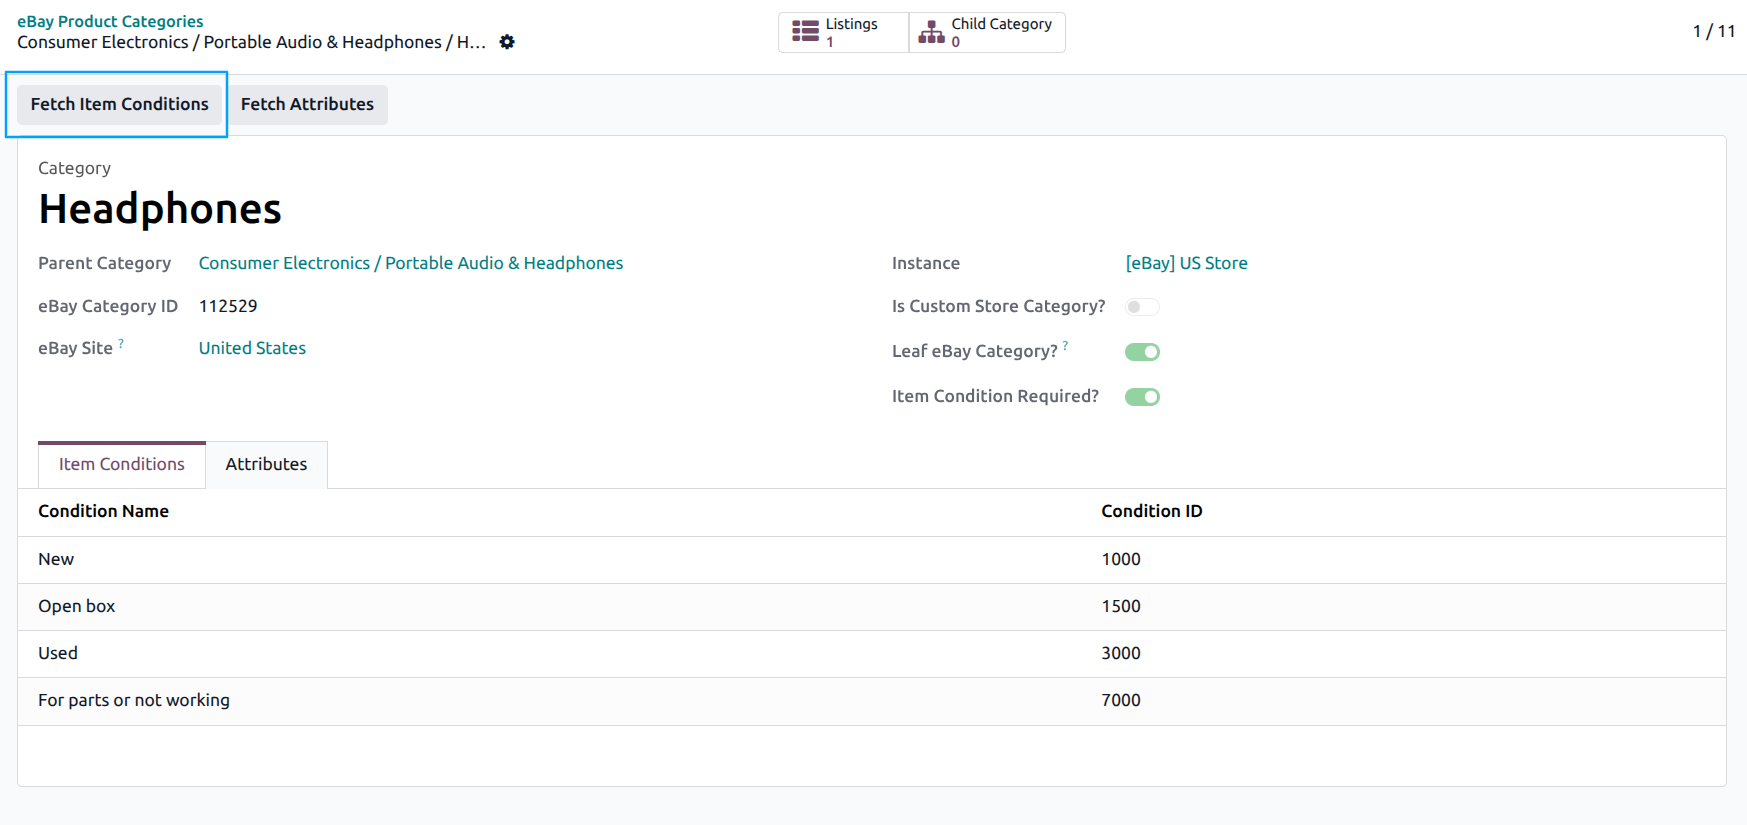Viewport: 1747px width, 825px height.
Task: Open parent category Portable Audio & Headphones link
Action: [x=411, y=263]
